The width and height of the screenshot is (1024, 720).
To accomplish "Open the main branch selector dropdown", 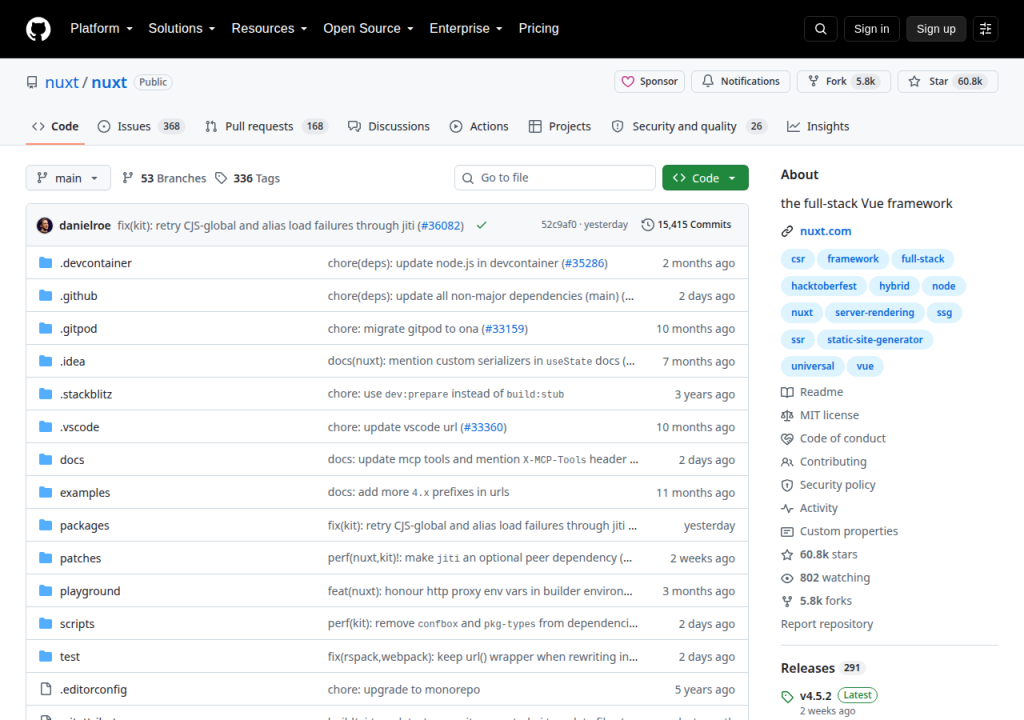I will (68, 178).
